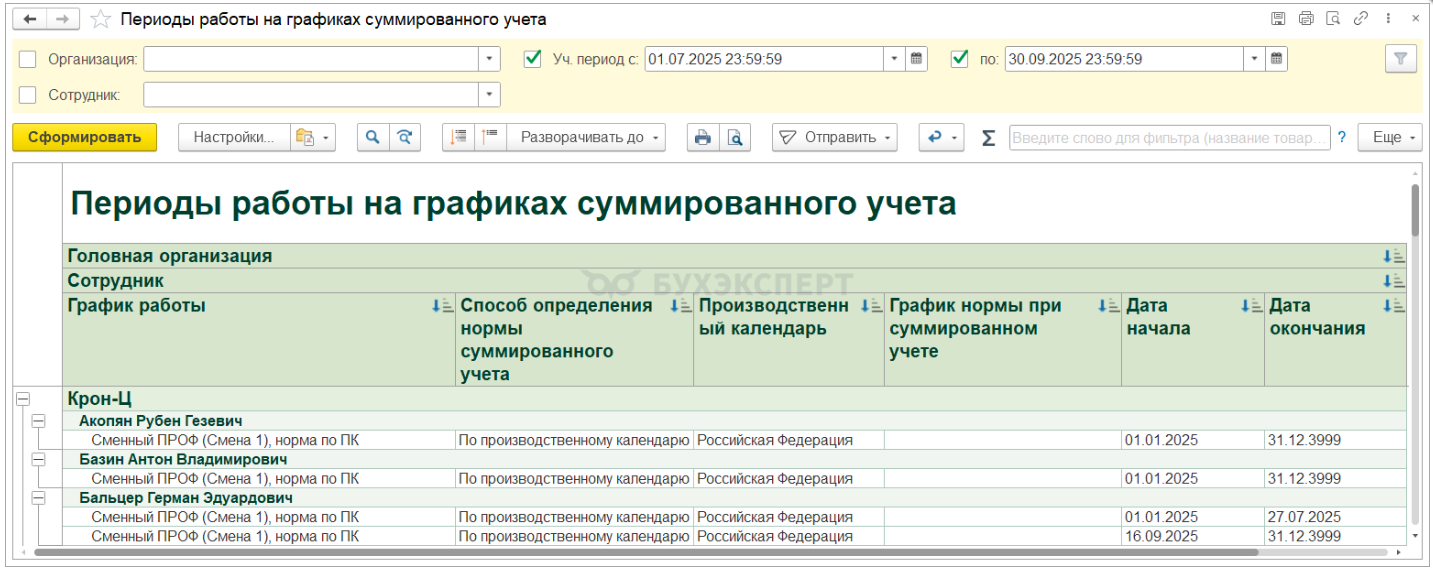Open the end period date dropdown arrow
This screenshot has width=1433, height=570.
click(x=1254, y=59)
